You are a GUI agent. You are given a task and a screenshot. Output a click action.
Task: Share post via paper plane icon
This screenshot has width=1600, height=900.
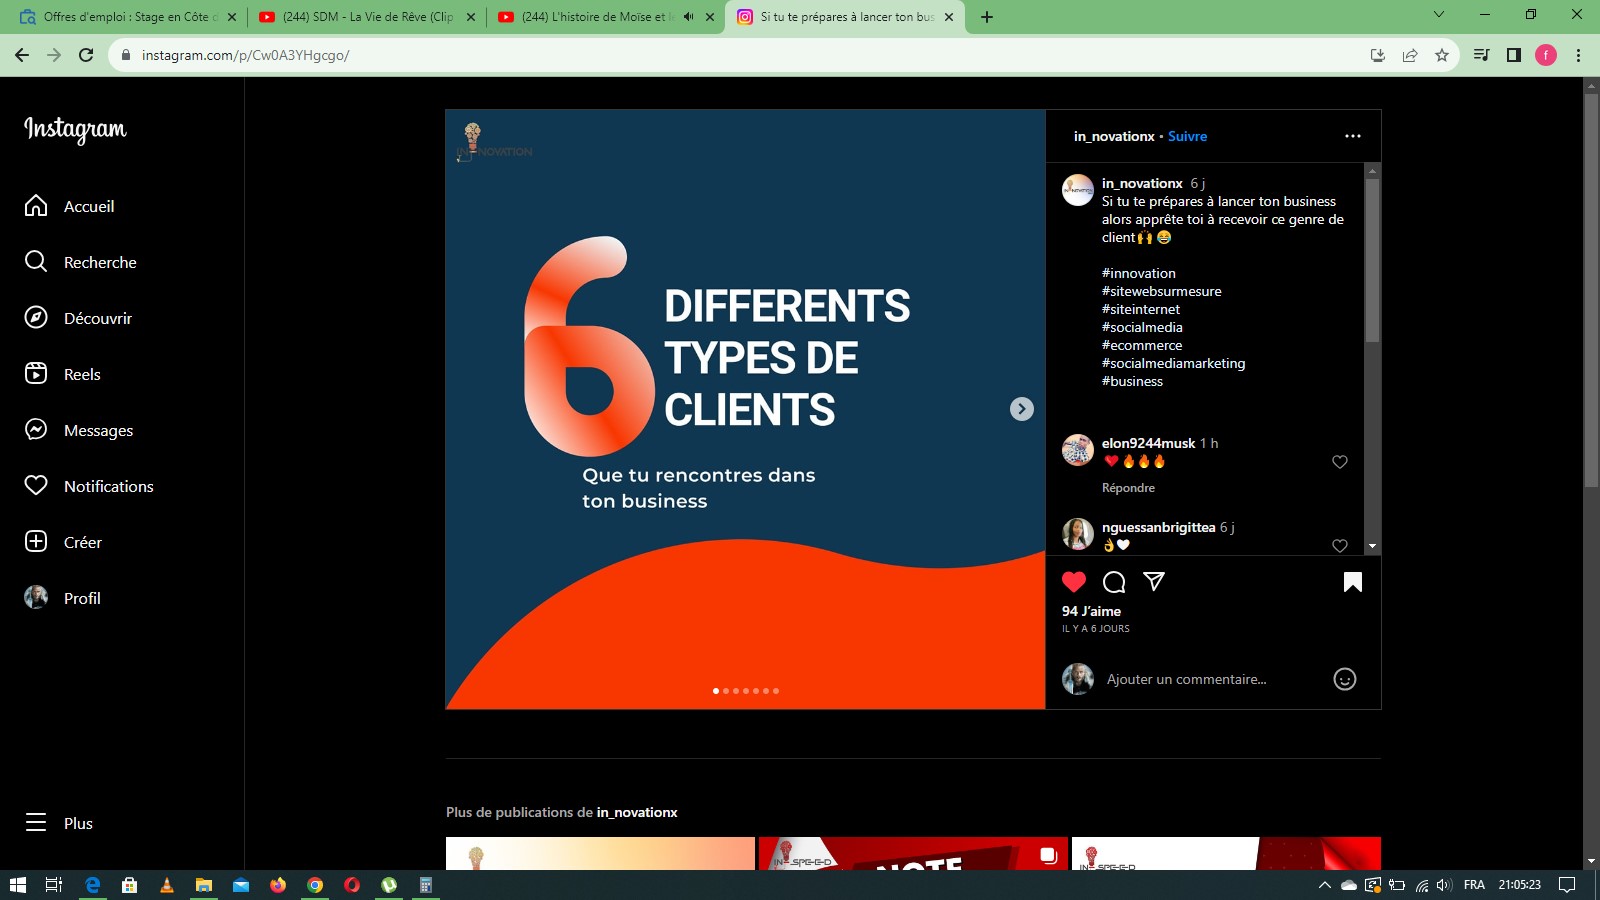pos(1154,582)
